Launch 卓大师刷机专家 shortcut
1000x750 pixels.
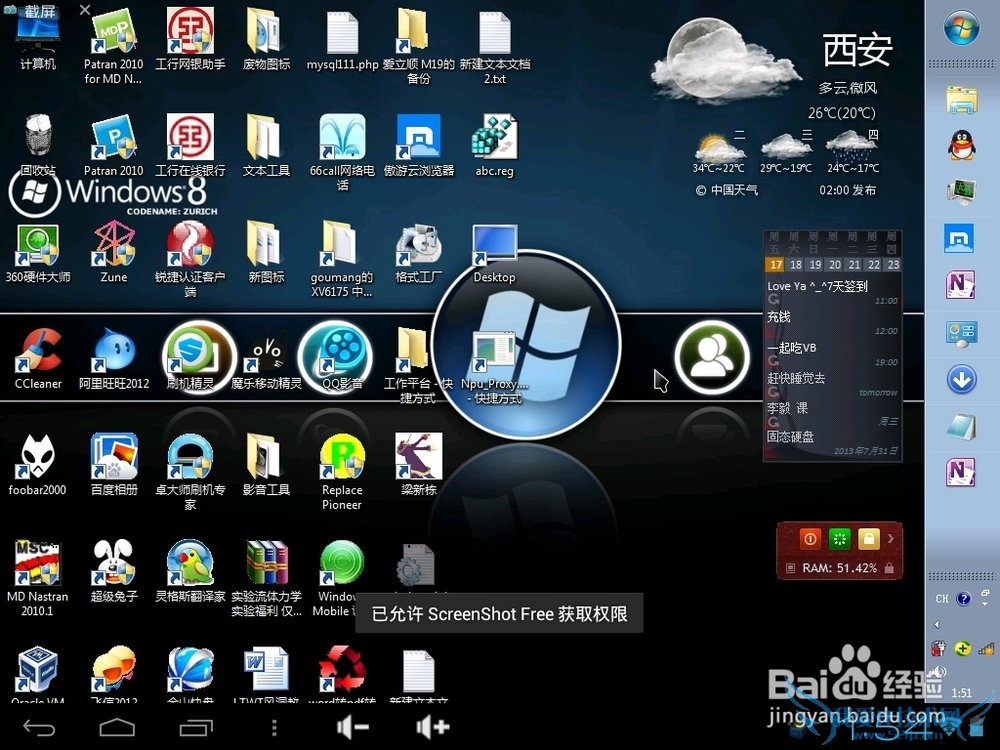190,472
